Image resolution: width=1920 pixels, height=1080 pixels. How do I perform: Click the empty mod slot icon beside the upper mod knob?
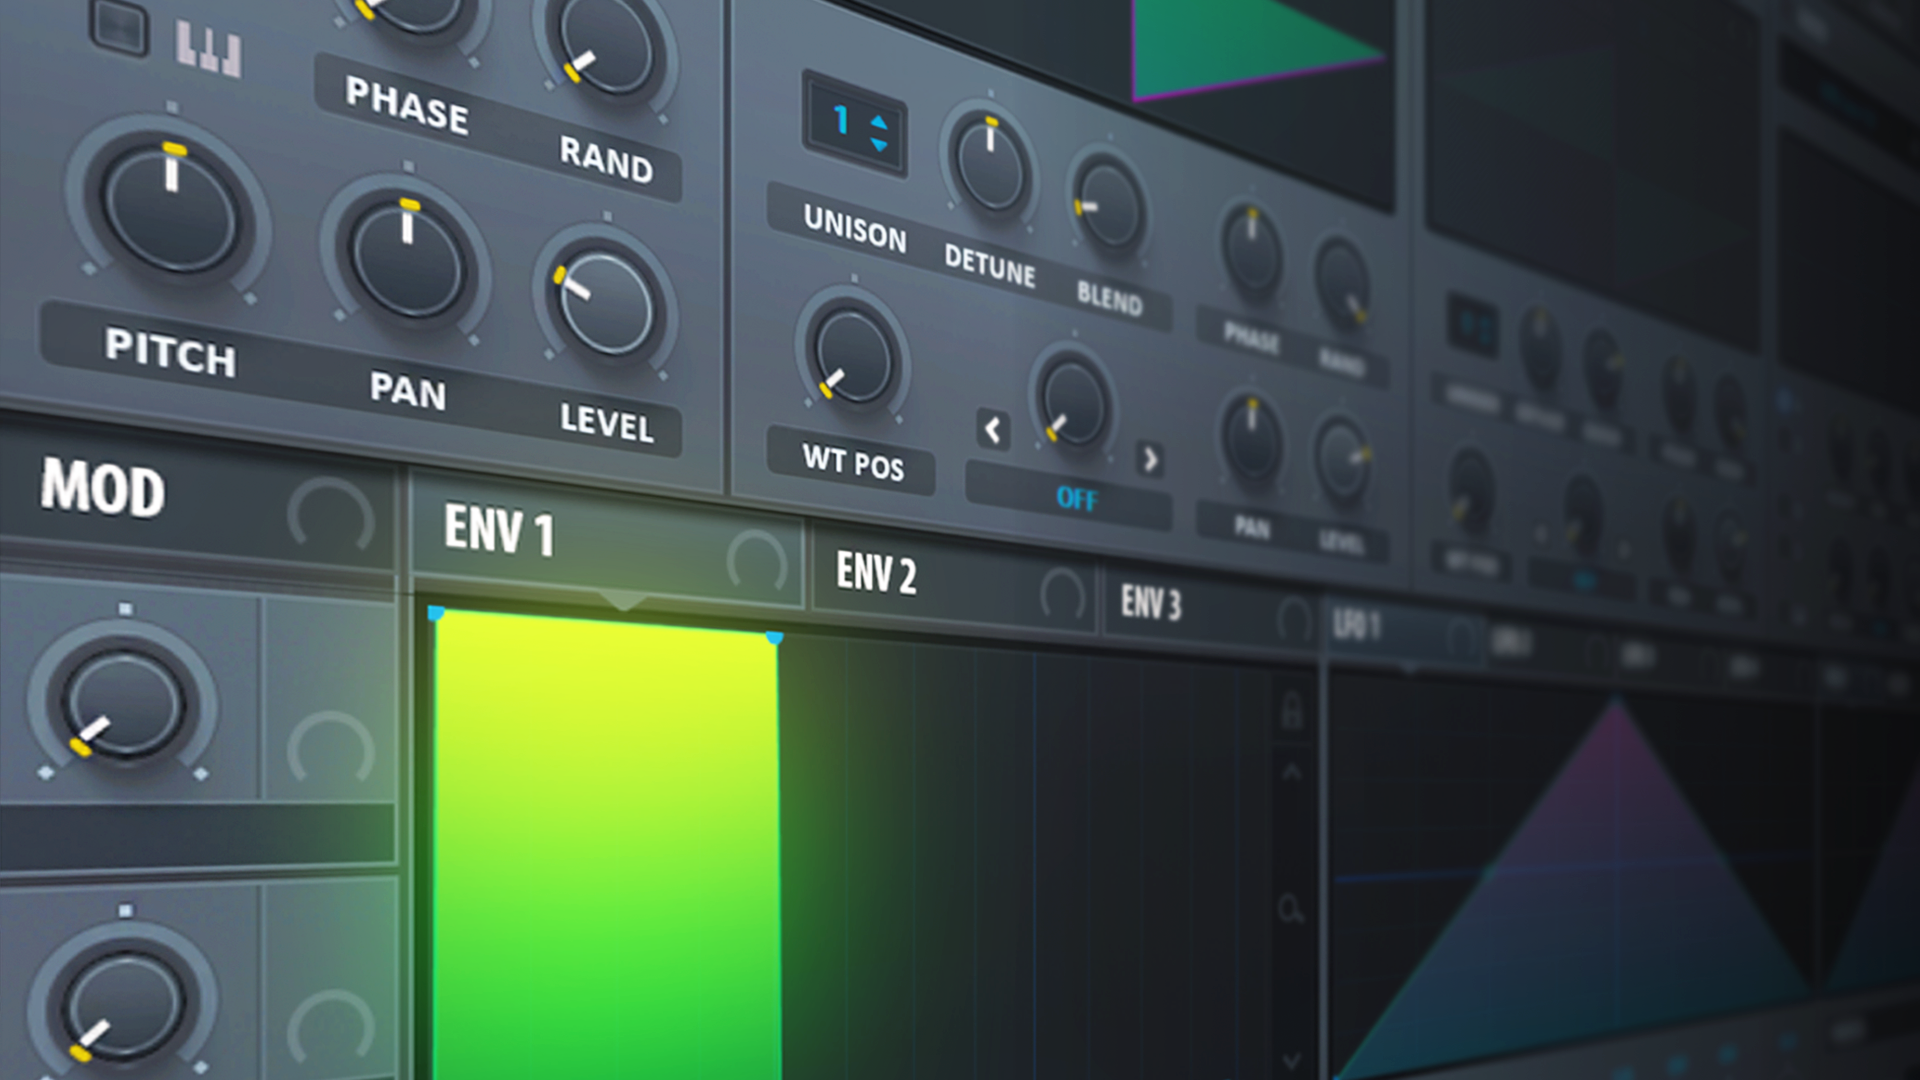[330, 748]
